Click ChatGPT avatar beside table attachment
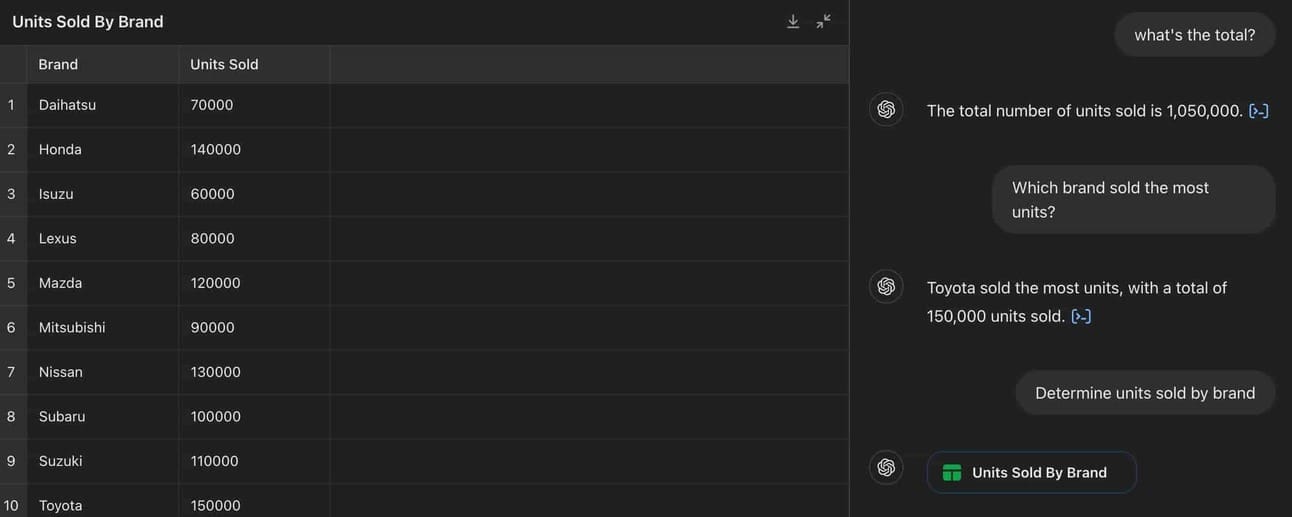The height and width of the screenshot is (517, 1292). pos(886,468)
